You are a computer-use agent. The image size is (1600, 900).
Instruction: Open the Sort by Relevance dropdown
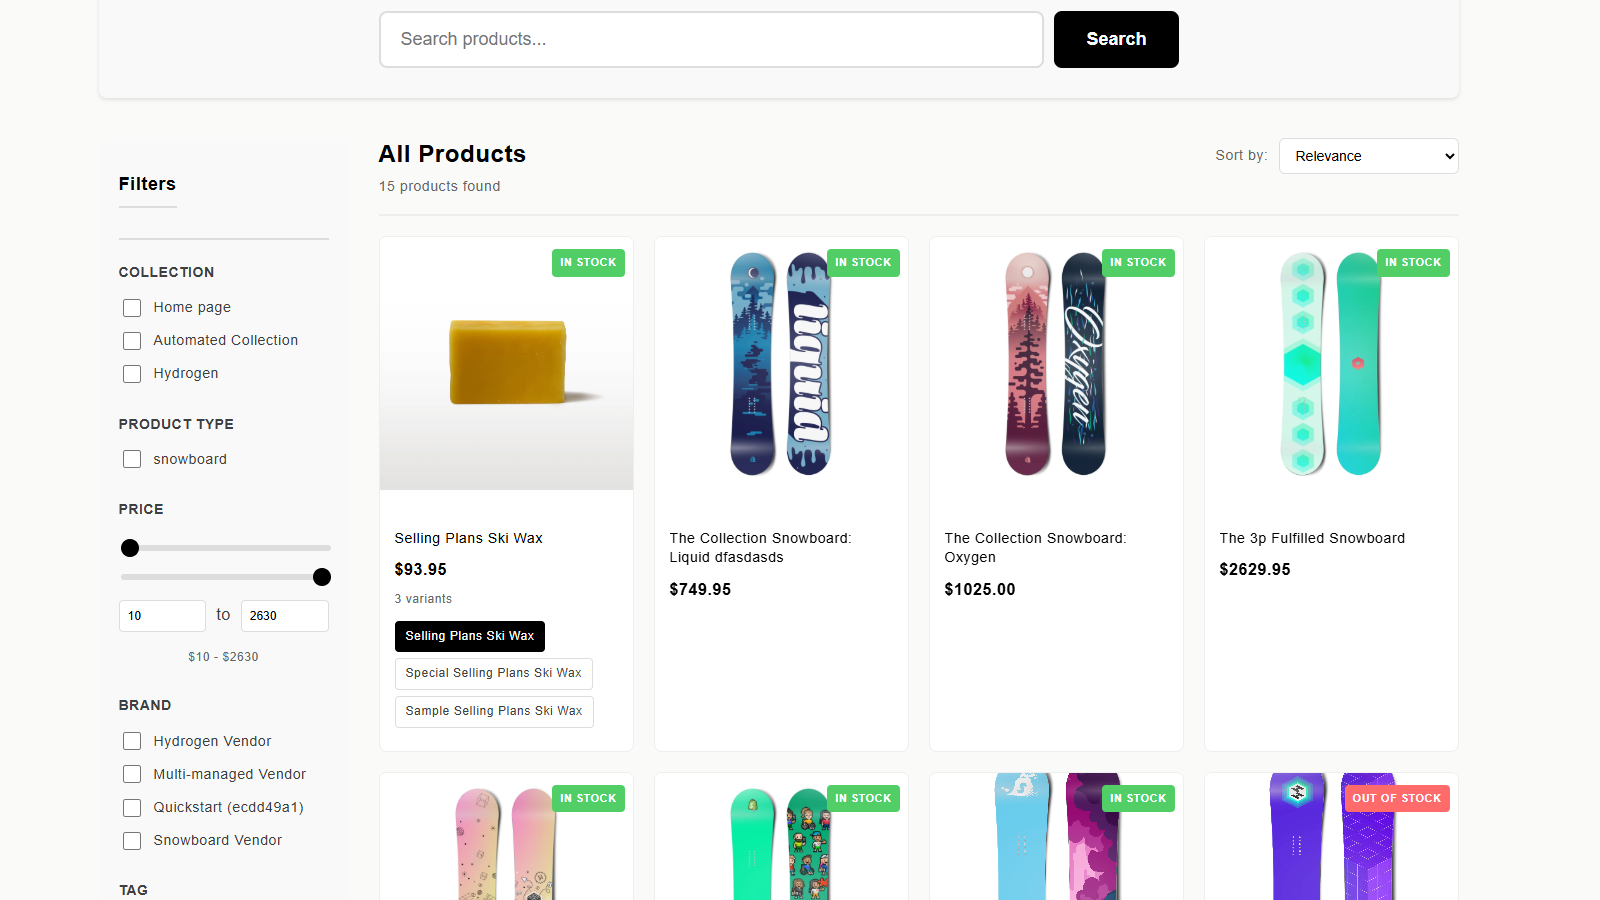tap(1368, 156)
